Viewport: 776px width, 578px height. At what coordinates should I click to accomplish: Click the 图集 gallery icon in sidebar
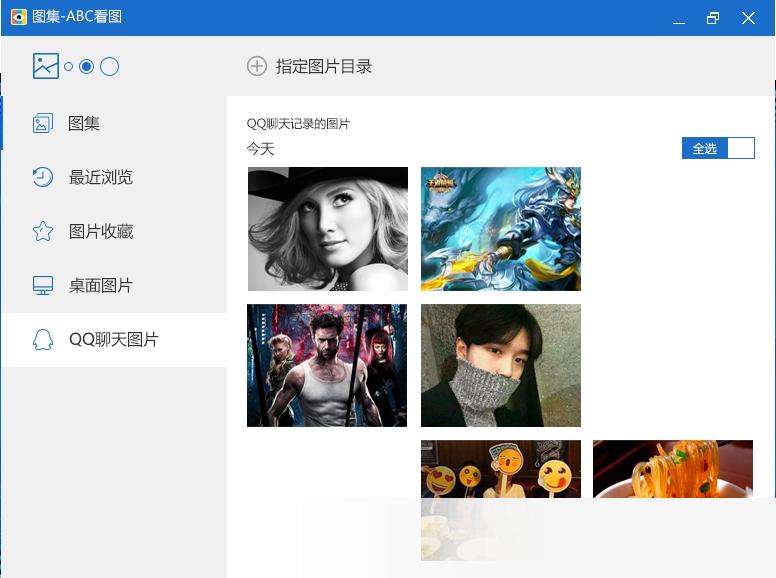click(x=43, y=124)
